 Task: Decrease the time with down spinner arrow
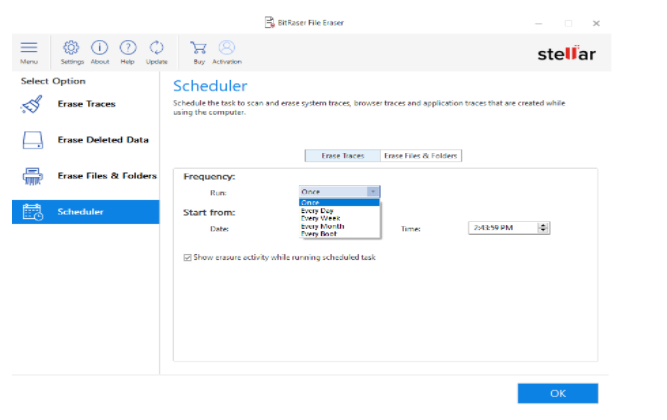pos(543,231)
